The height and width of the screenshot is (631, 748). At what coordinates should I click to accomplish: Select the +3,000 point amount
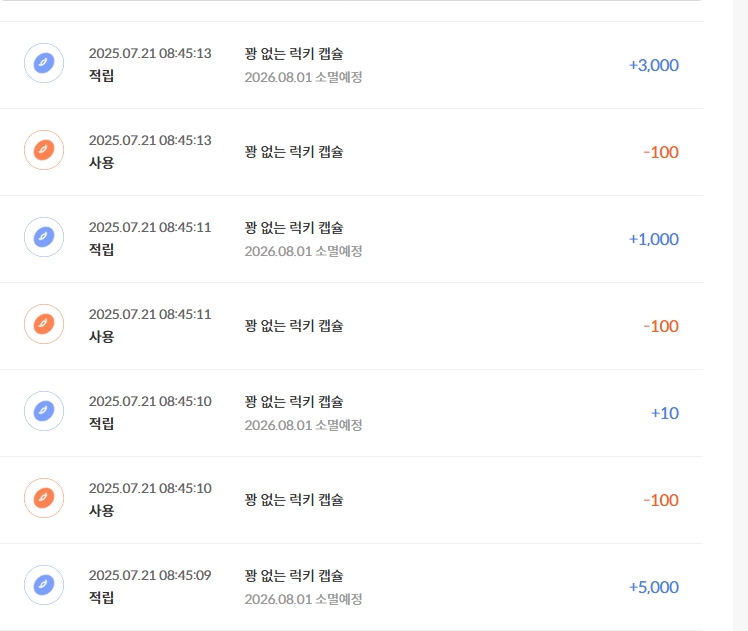tap(654, 65)
